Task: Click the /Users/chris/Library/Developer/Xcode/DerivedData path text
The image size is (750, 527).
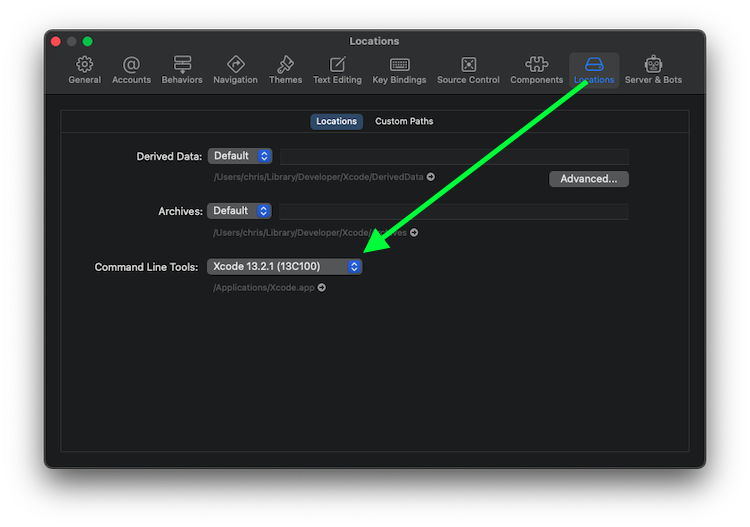Action: (319, 177)
